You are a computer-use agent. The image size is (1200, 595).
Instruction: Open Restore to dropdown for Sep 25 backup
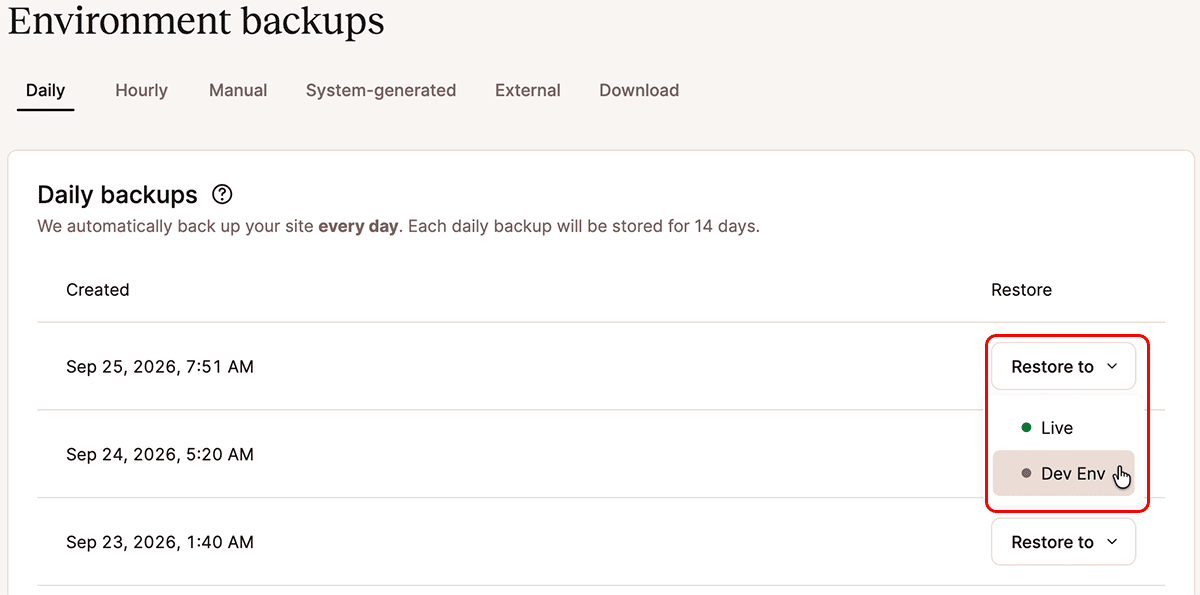pos(1063,367)
